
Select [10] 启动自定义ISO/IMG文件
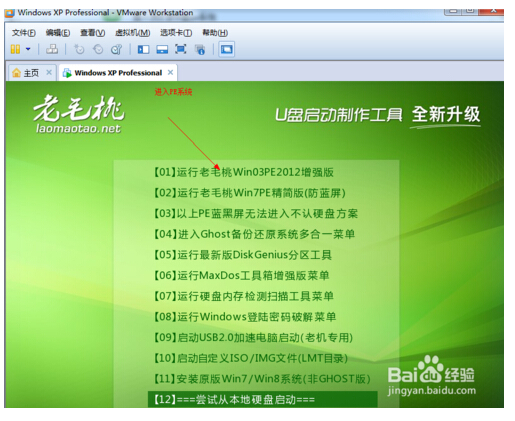tap(250, 358)
